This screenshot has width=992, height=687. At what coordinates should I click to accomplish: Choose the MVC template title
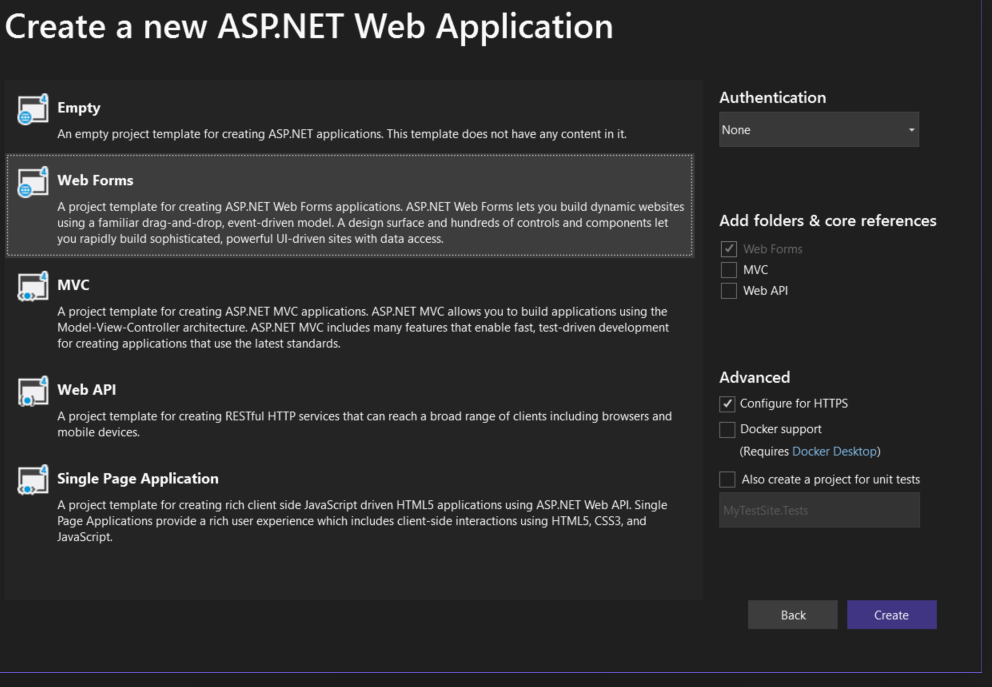[x=73, y=285]
